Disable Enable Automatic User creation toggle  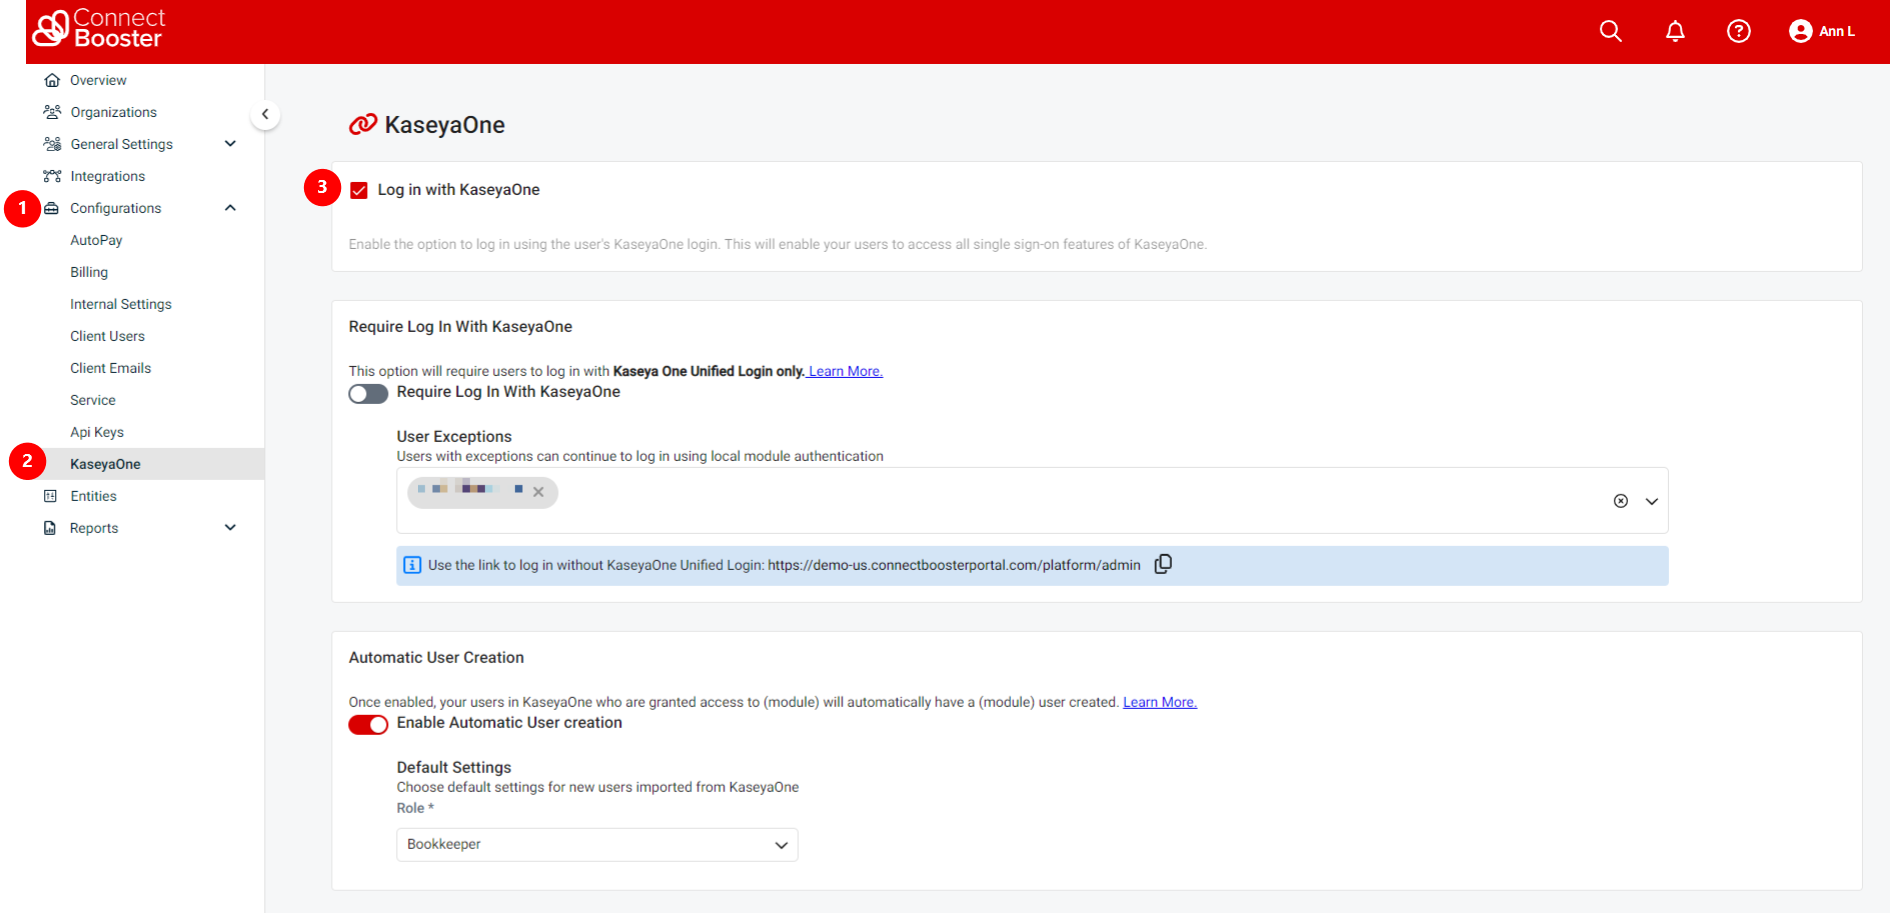368,724
